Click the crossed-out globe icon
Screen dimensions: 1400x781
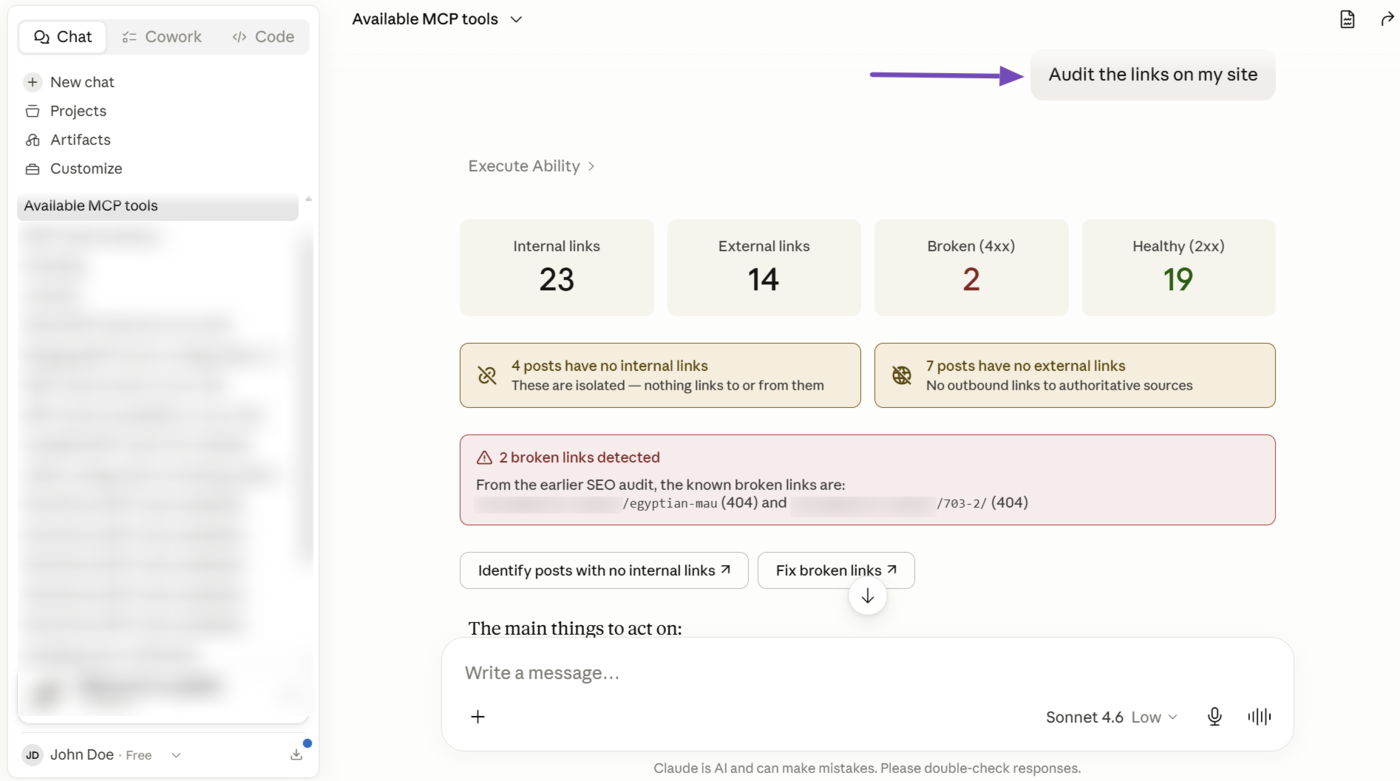(x=902, y=376)
